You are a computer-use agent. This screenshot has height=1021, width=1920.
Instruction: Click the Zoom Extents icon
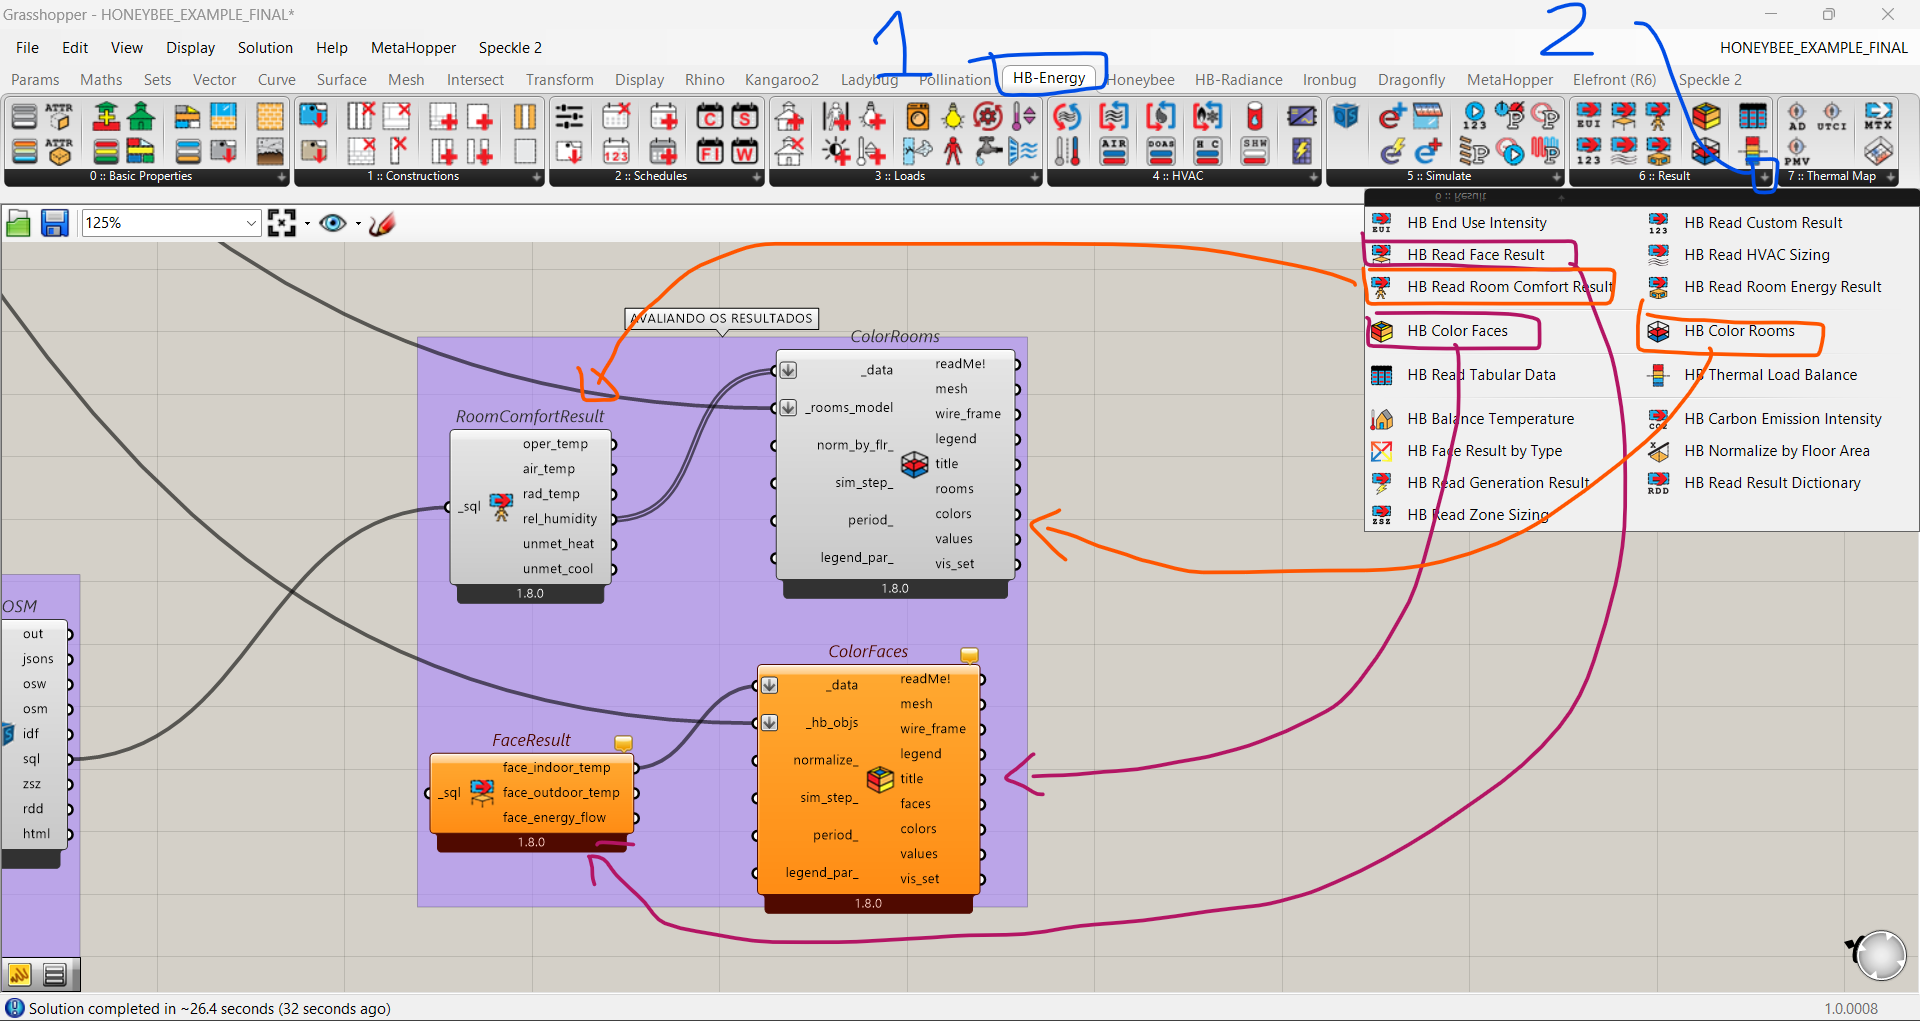point(282,223)
